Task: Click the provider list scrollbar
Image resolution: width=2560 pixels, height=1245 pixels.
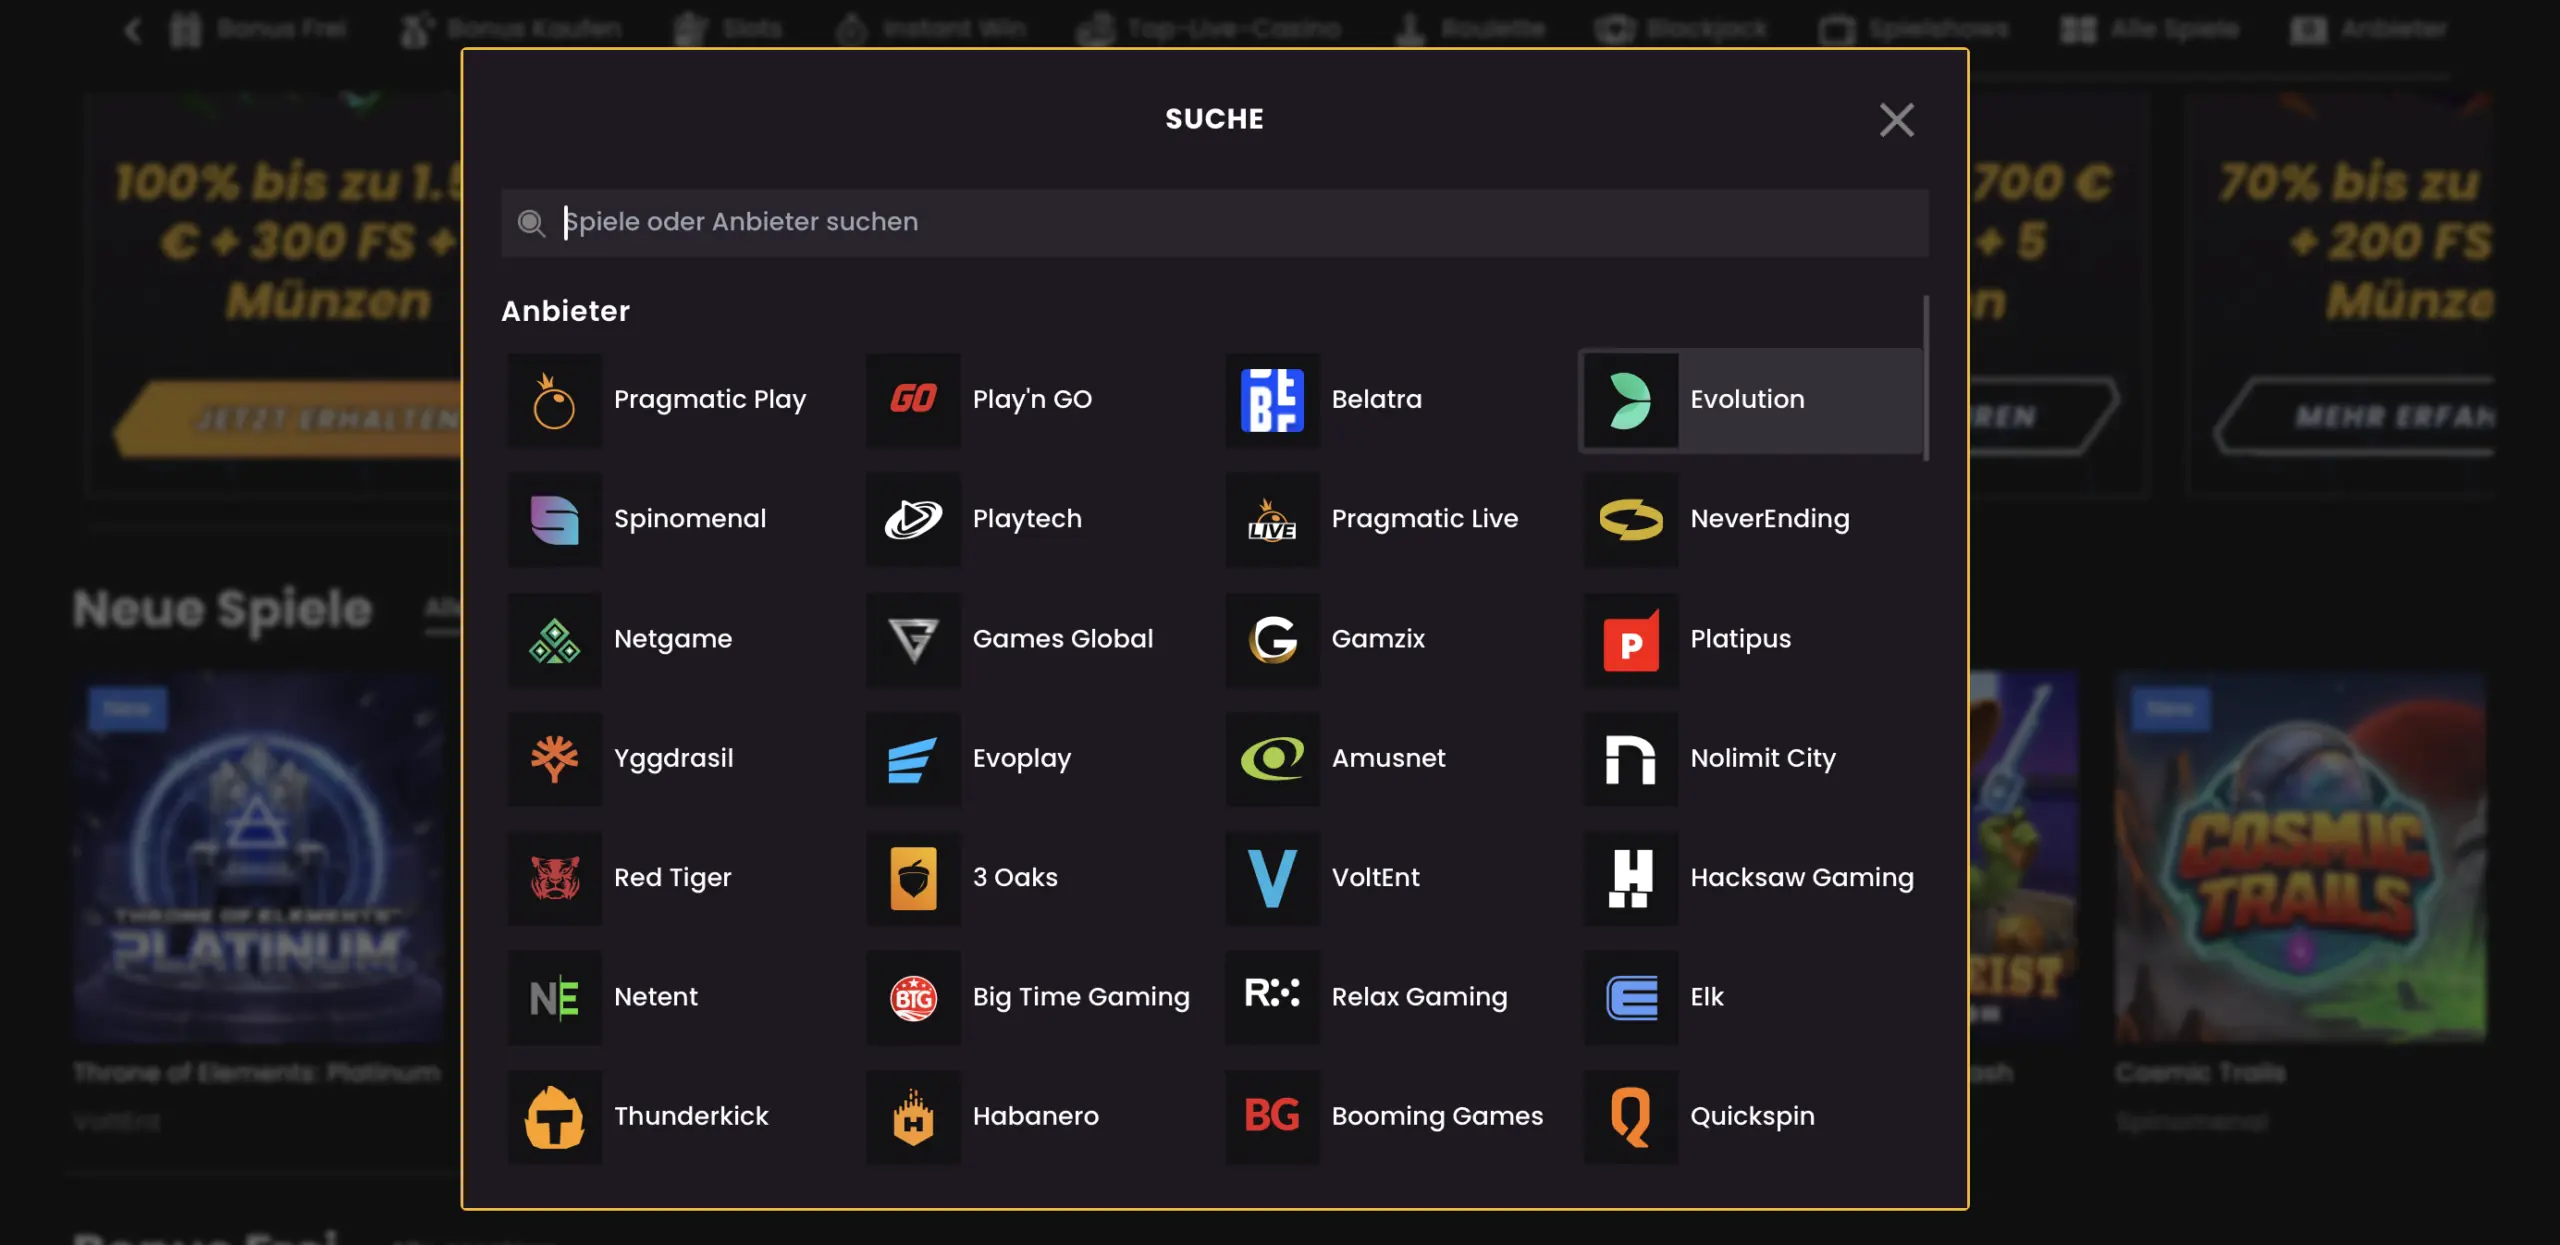Action: point(1926,378)
